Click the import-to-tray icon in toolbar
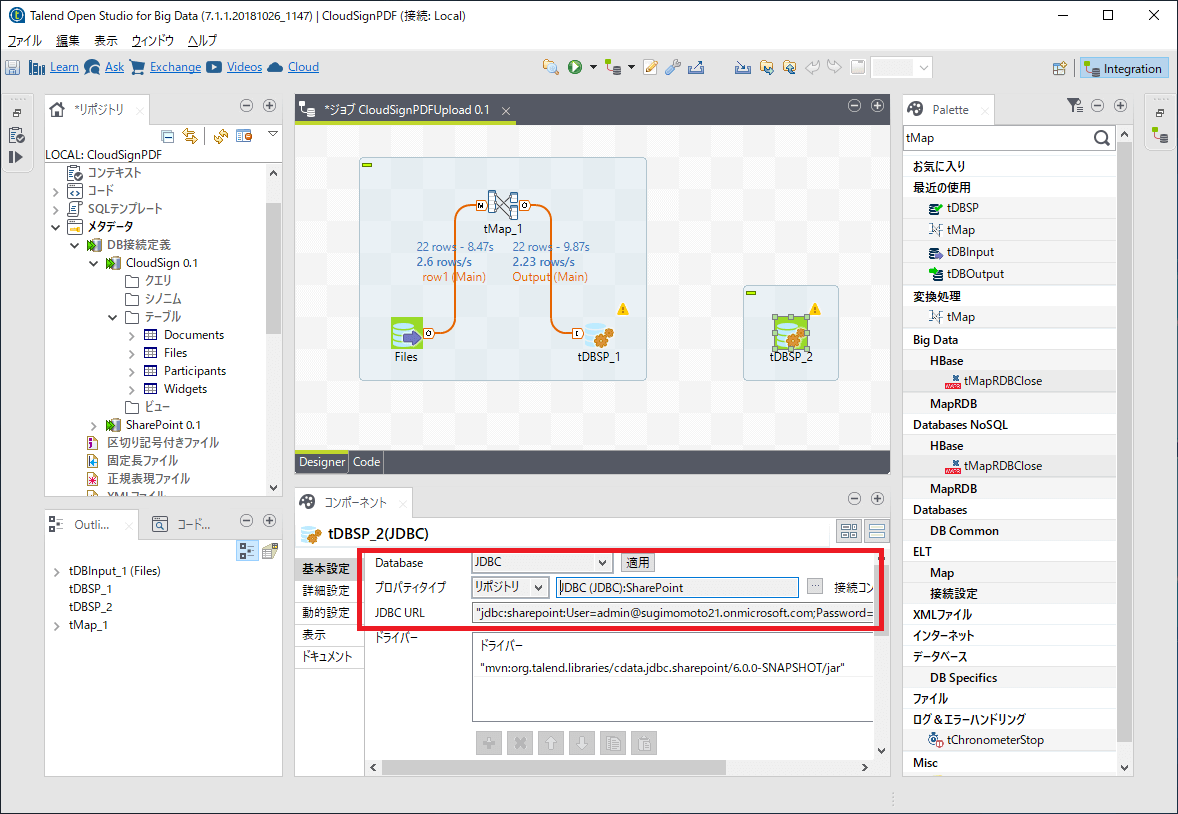This screenshot has width=1178, height=814. [743, 68]
